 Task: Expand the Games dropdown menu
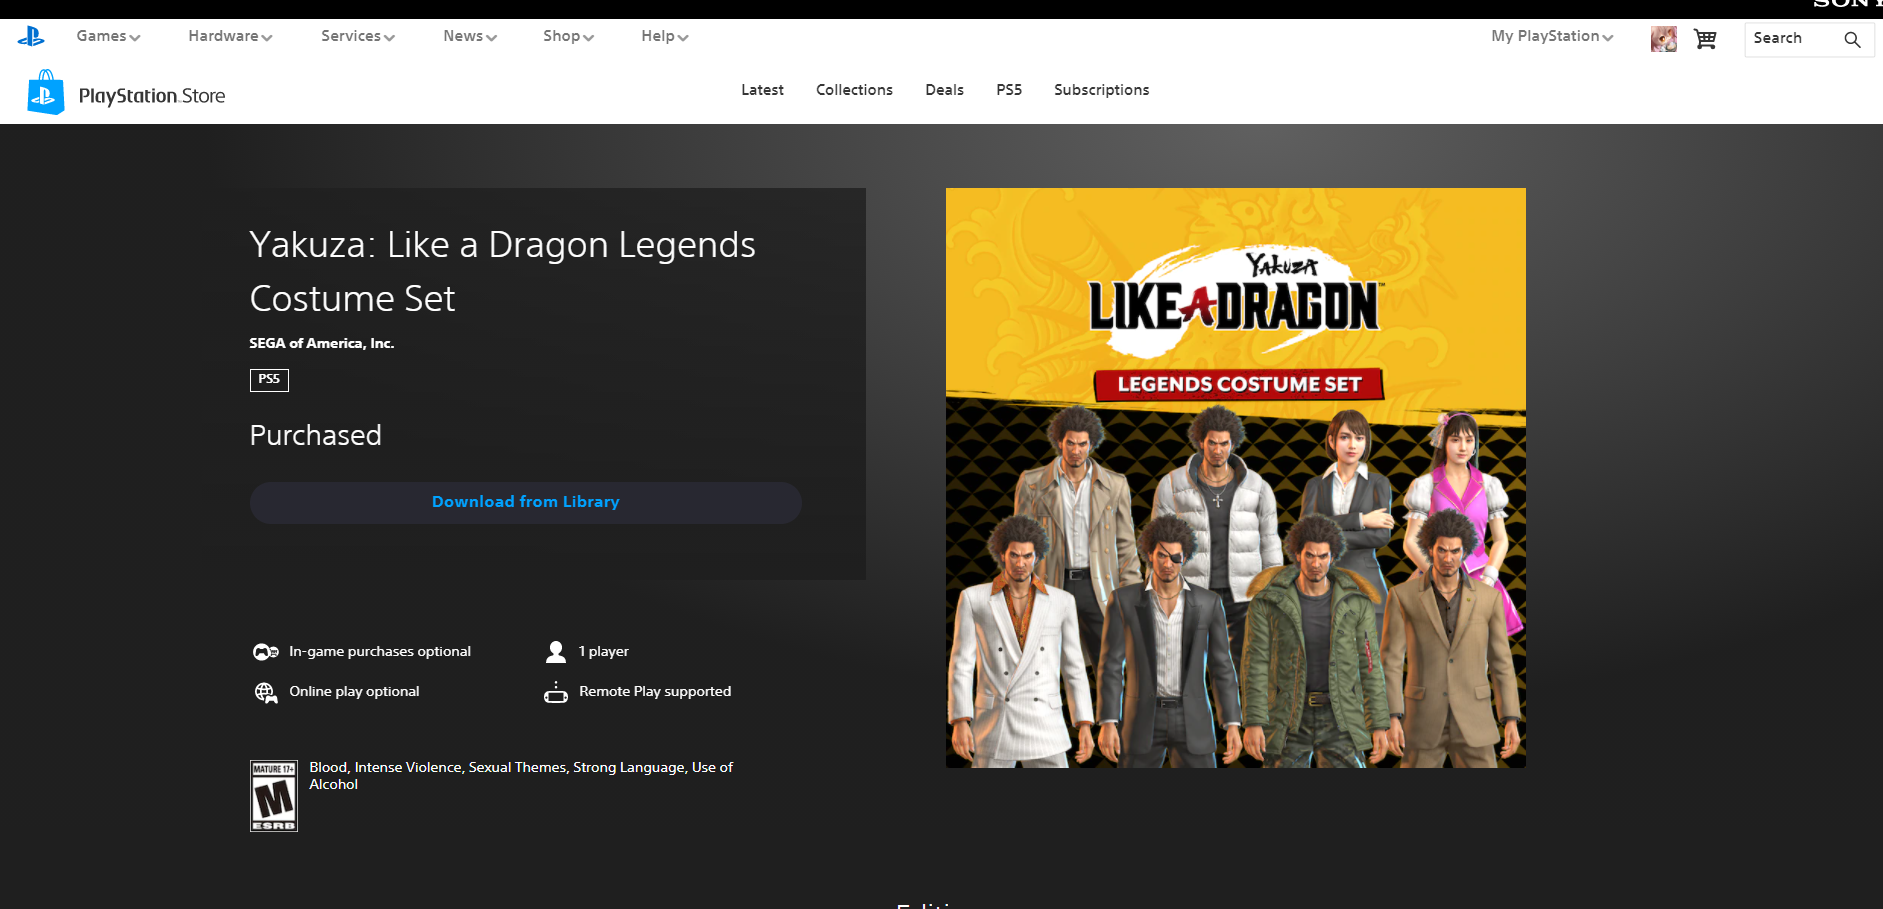[x=108, y=36]
